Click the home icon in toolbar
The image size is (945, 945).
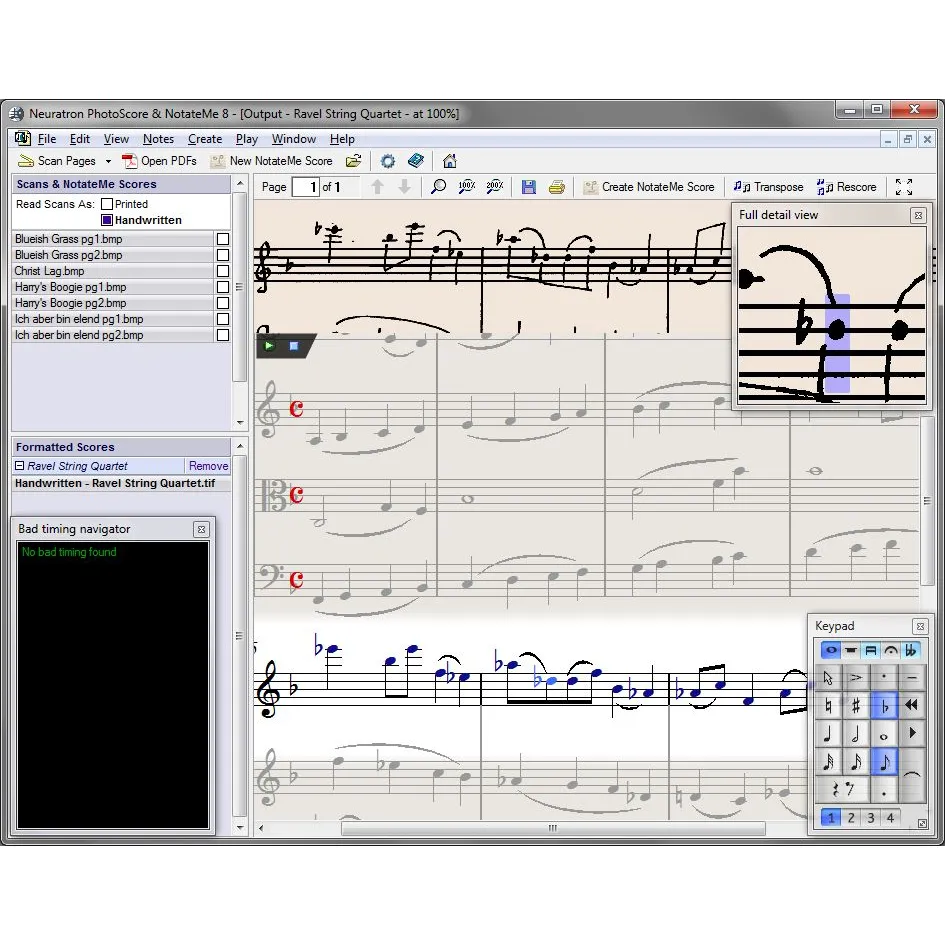450,161
